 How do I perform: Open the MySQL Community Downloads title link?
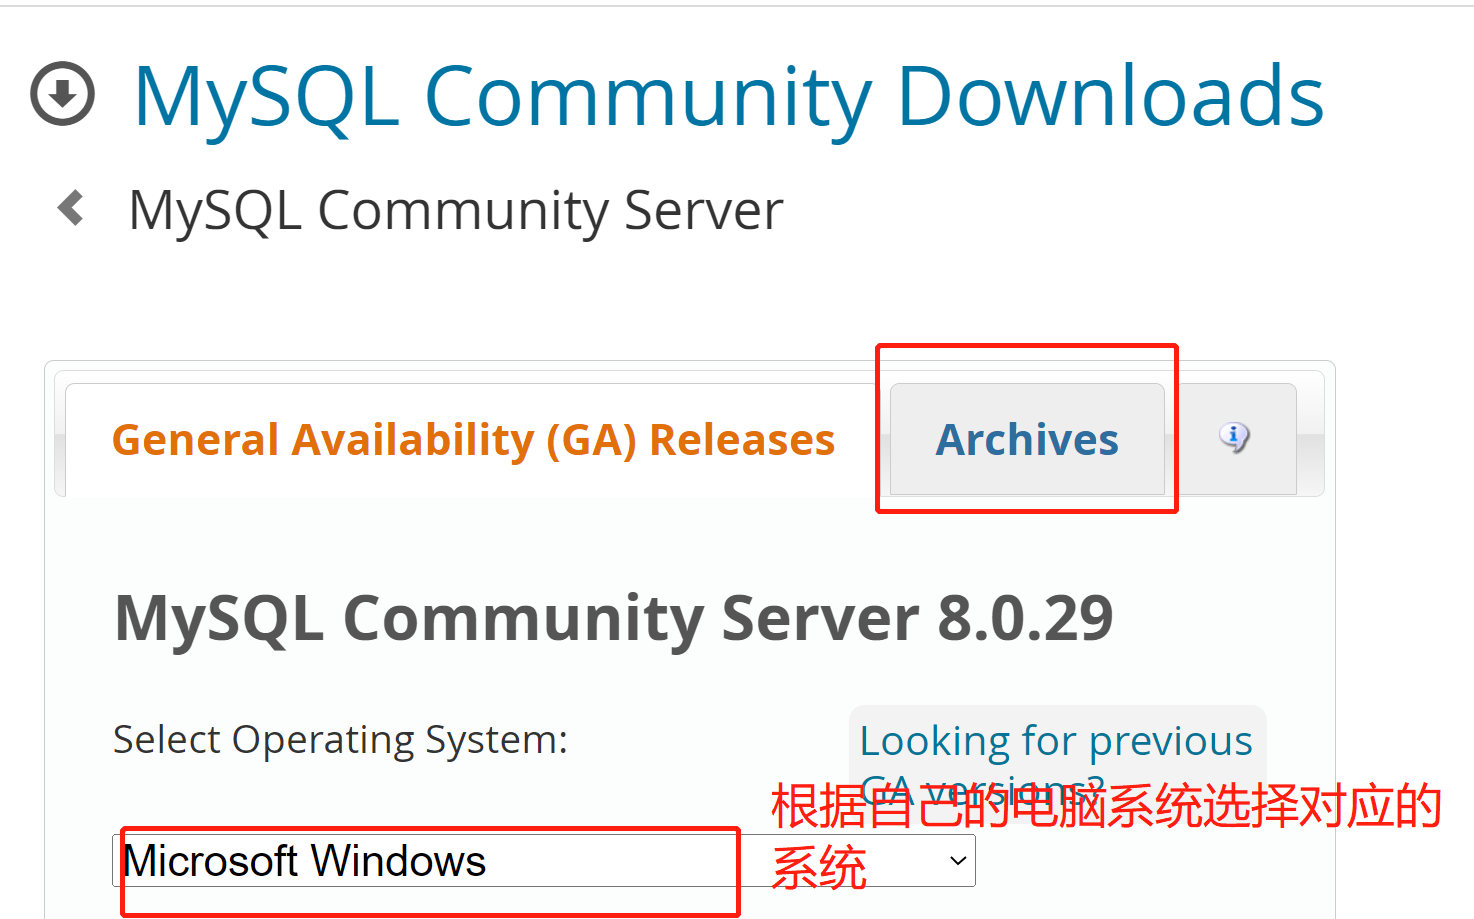[x=728, y=97]
